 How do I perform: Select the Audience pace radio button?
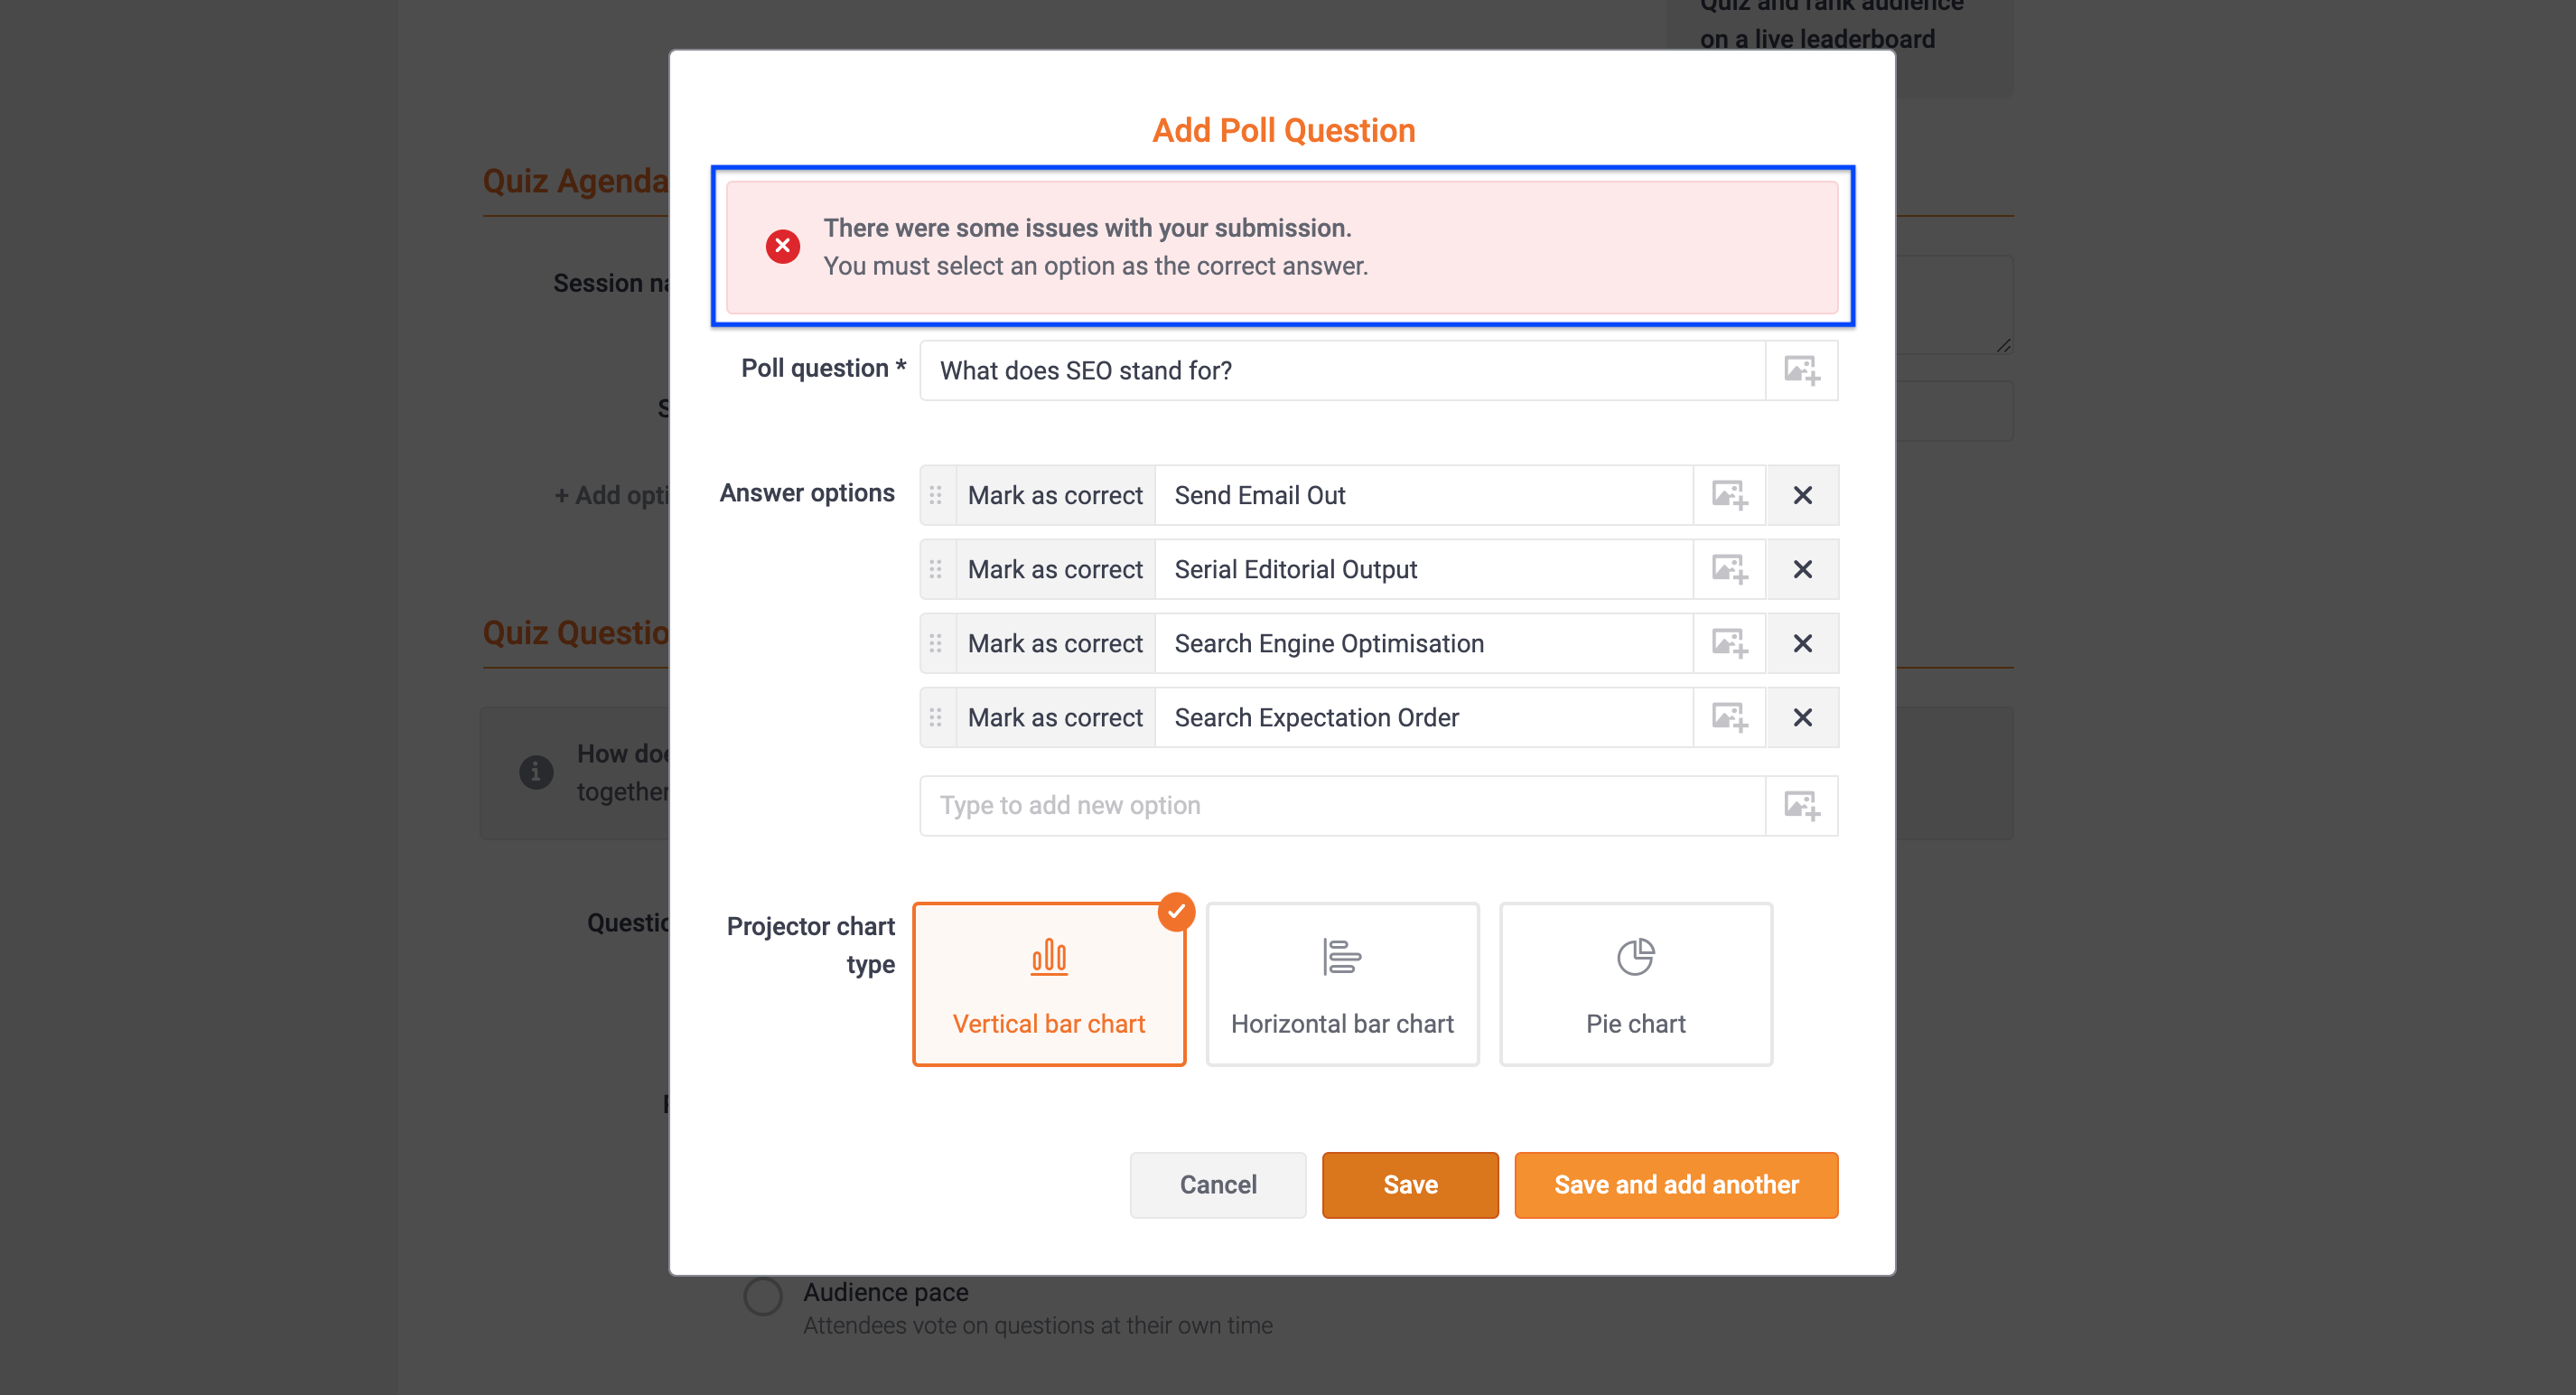tap(763, 1296)
